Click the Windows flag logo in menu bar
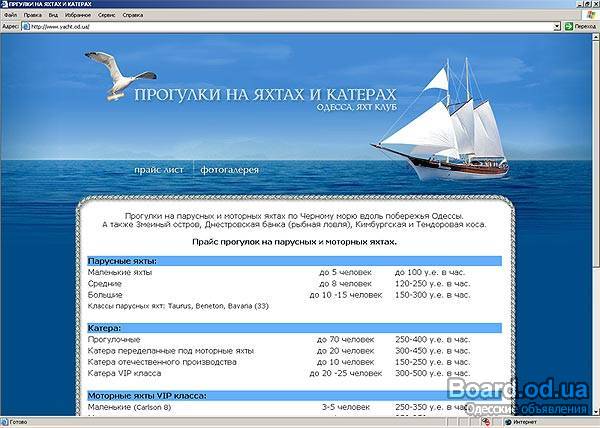This screenshot has height=428, width=600. pos(590,16)
